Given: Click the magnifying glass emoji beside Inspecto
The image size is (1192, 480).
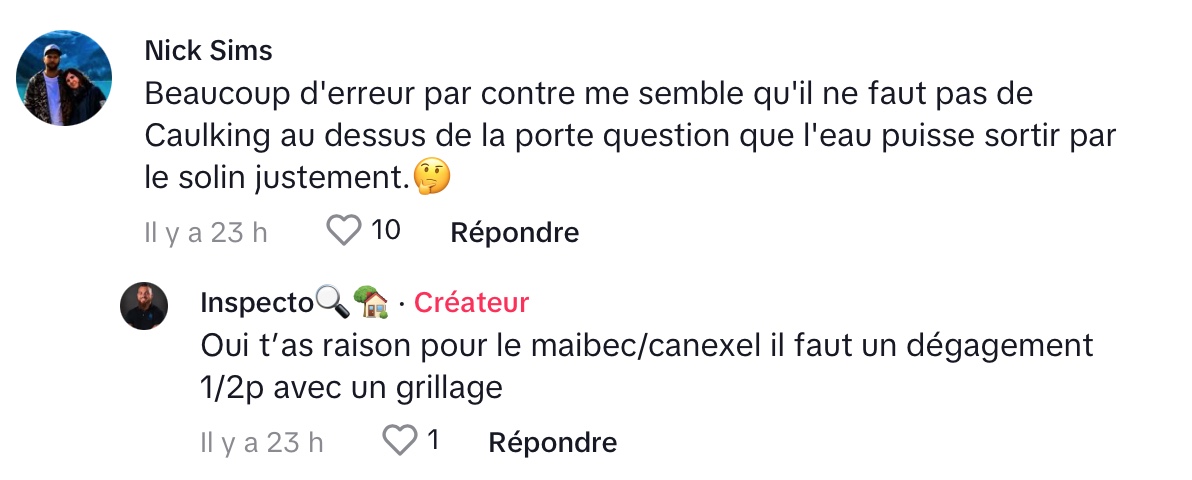Looking at the screenshot, I should click(330, 301).
